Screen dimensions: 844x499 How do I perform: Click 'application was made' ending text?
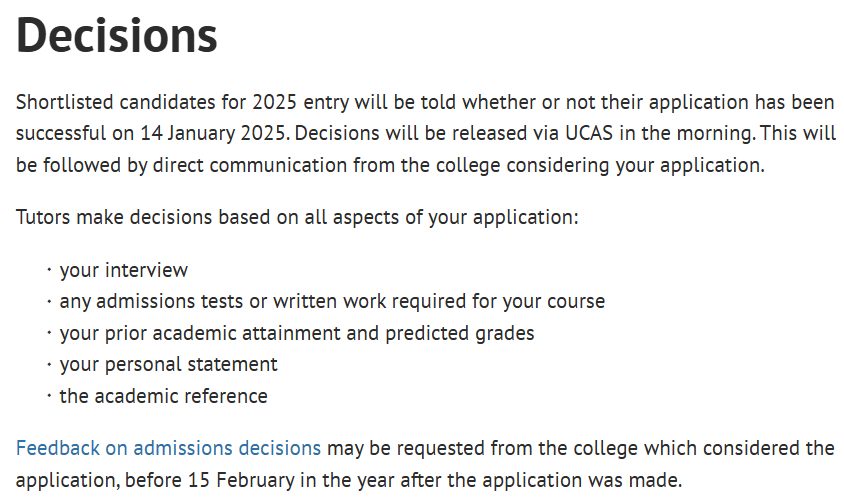click(x=582, y=480)
